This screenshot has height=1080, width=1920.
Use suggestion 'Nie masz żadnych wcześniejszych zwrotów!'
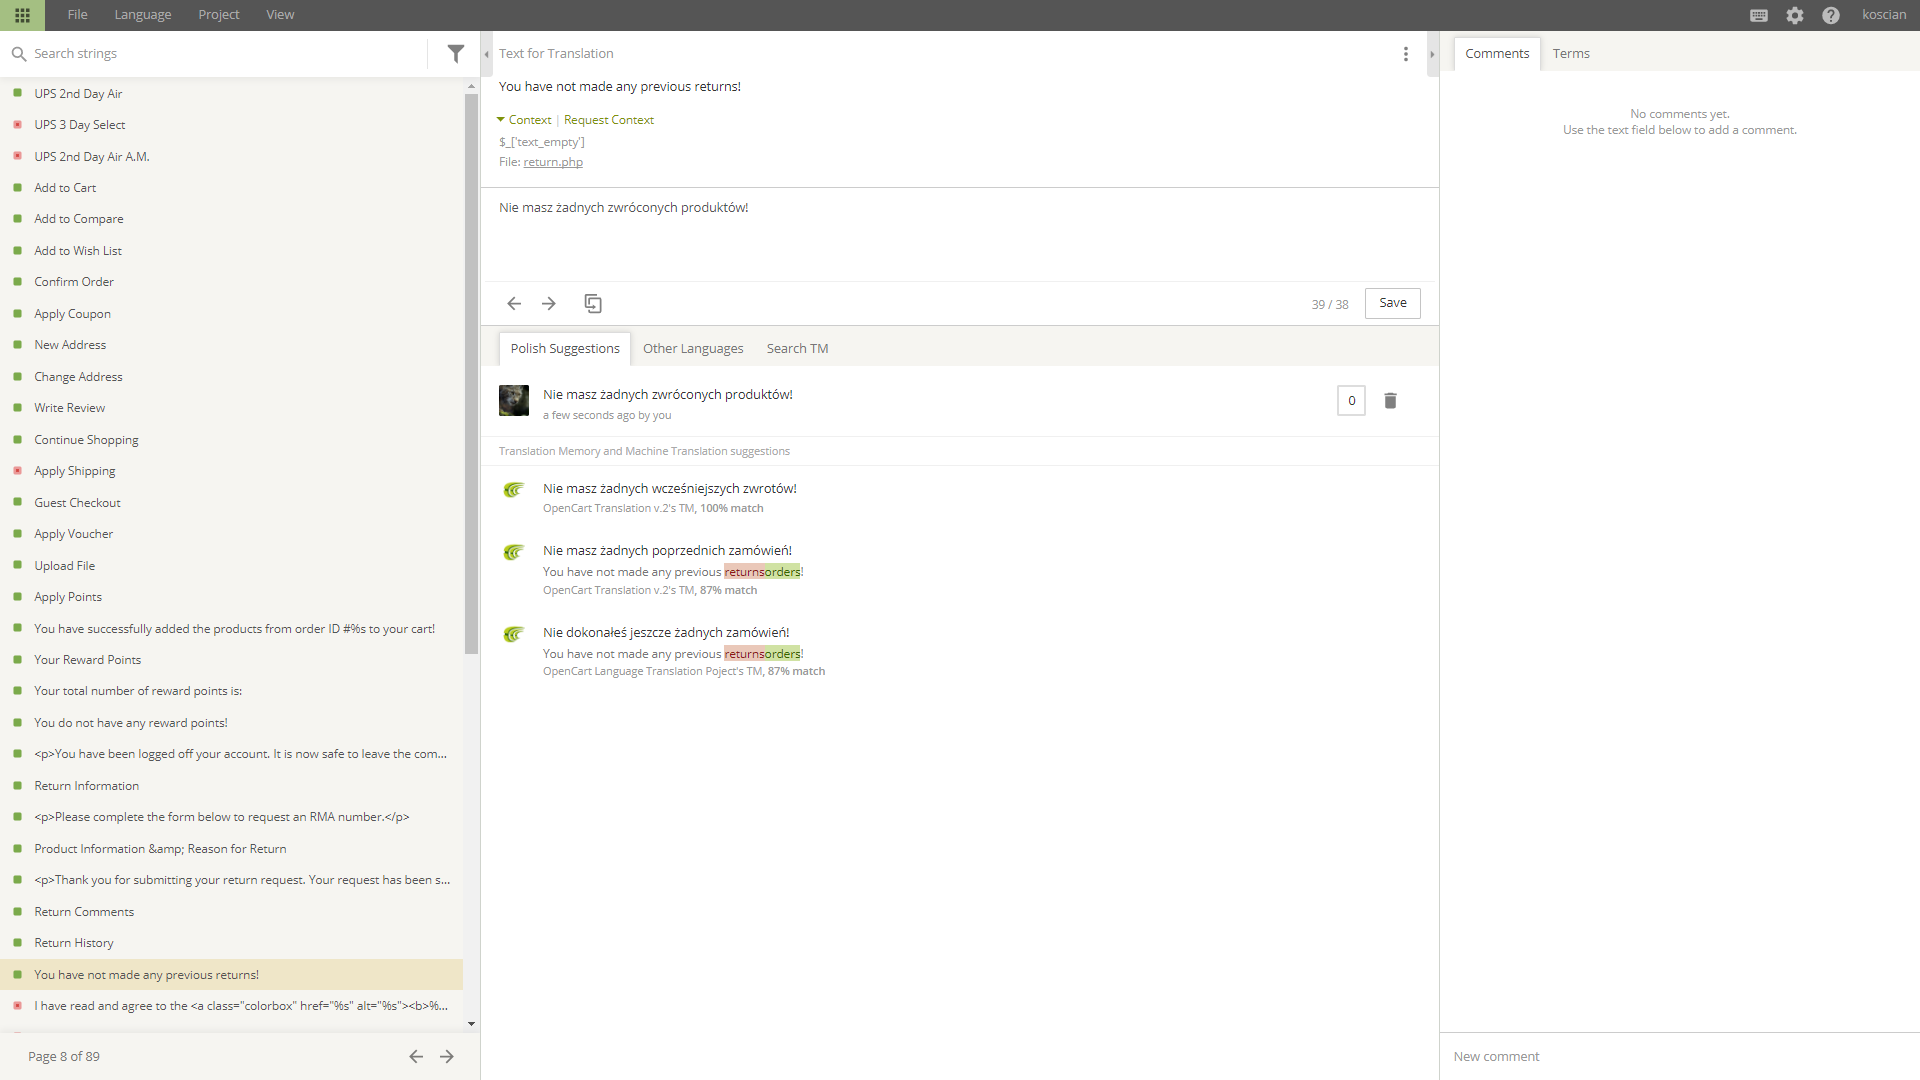tap(669, 489)
